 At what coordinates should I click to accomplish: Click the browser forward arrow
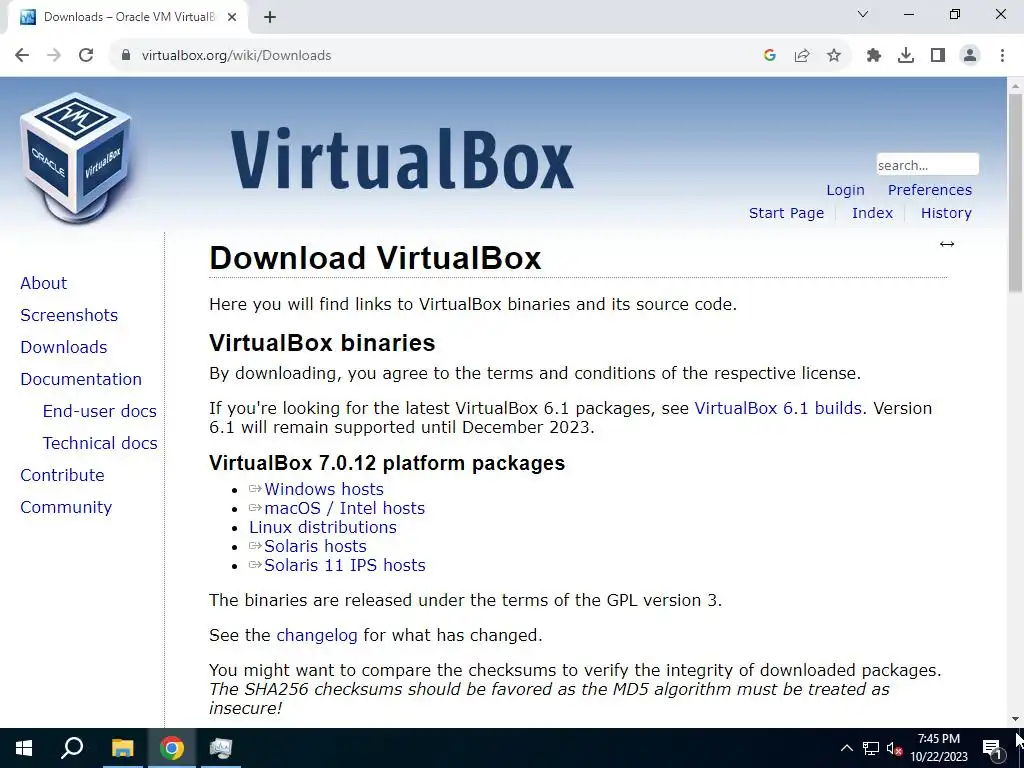(54, 56)
